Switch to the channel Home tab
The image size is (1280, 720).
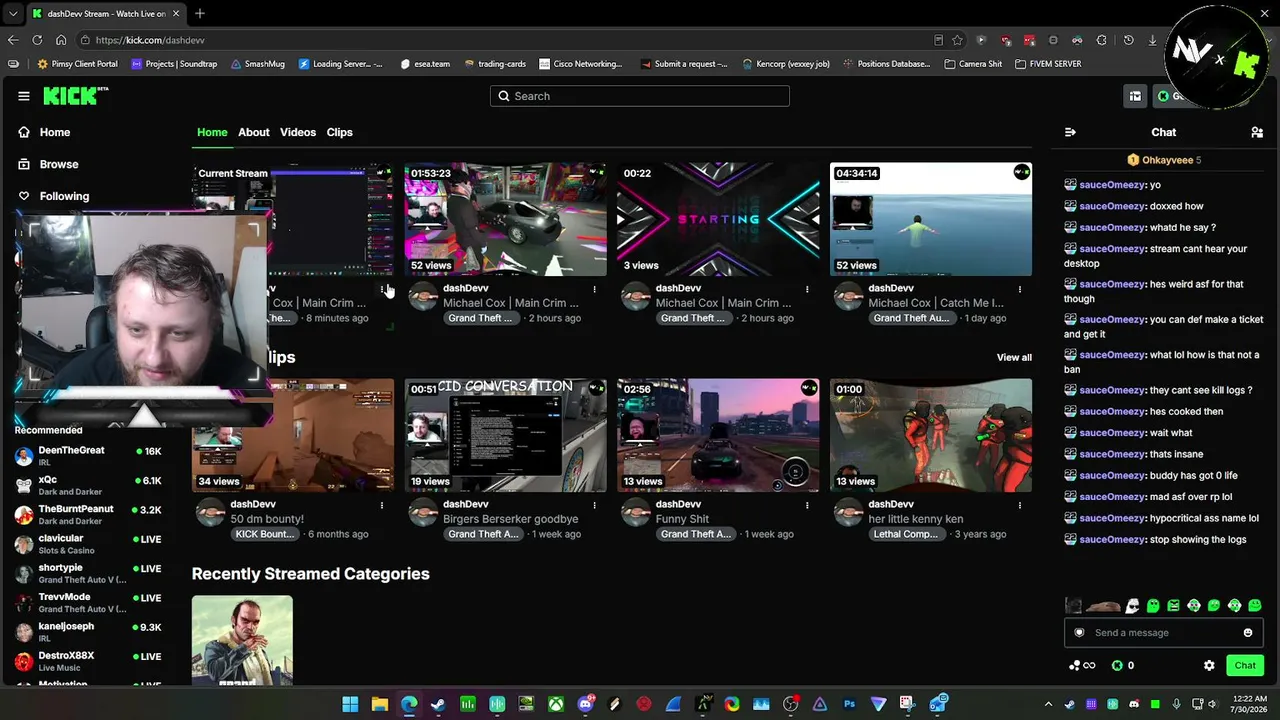click(x=212, y=132)
